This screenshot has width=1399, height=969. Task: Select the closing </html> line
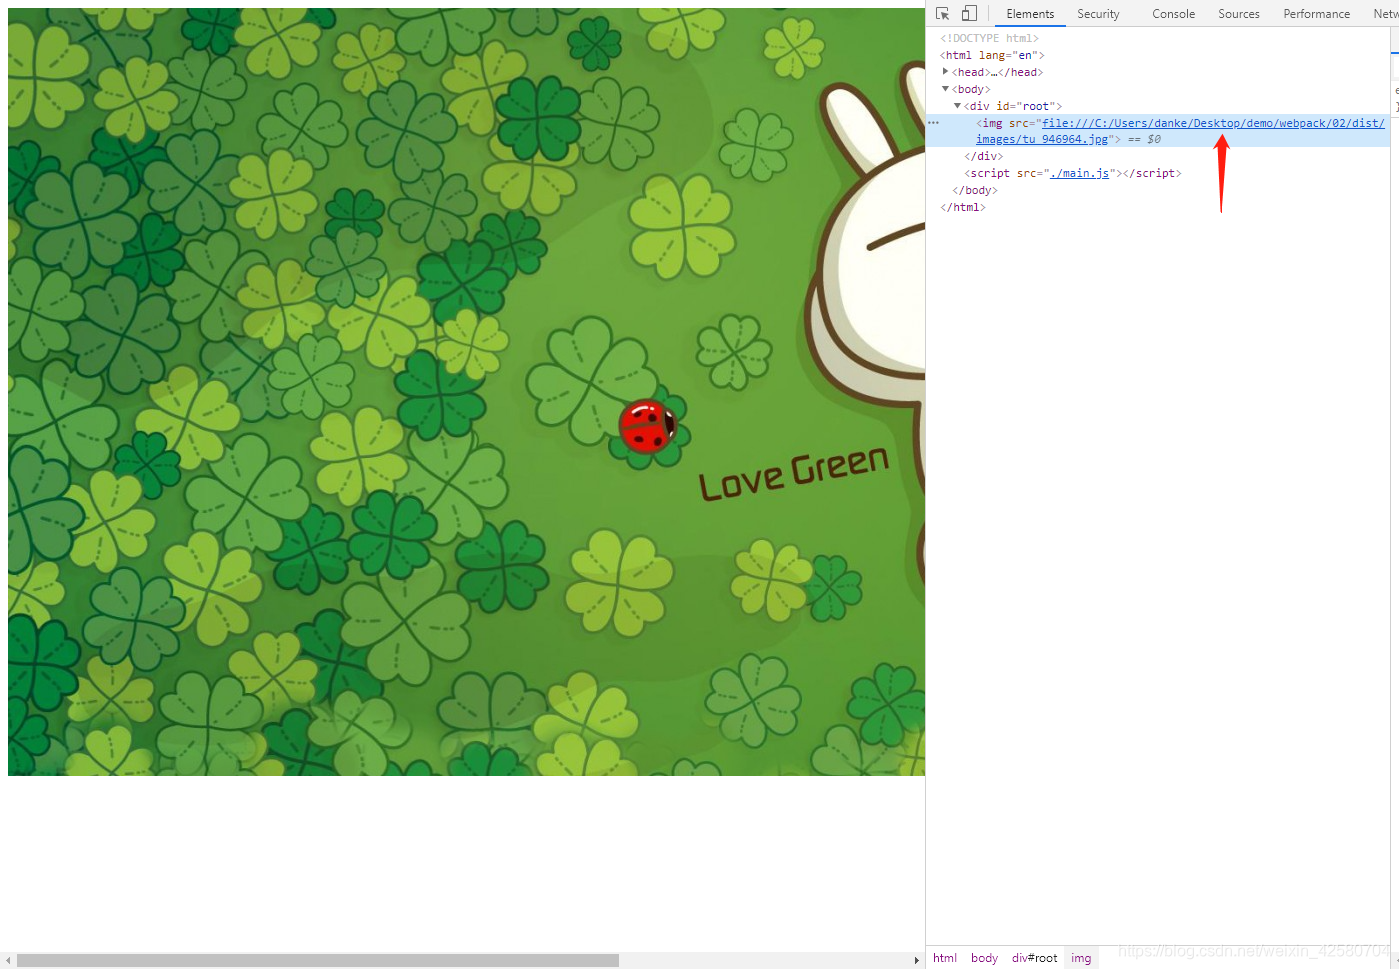click(963, 207)
